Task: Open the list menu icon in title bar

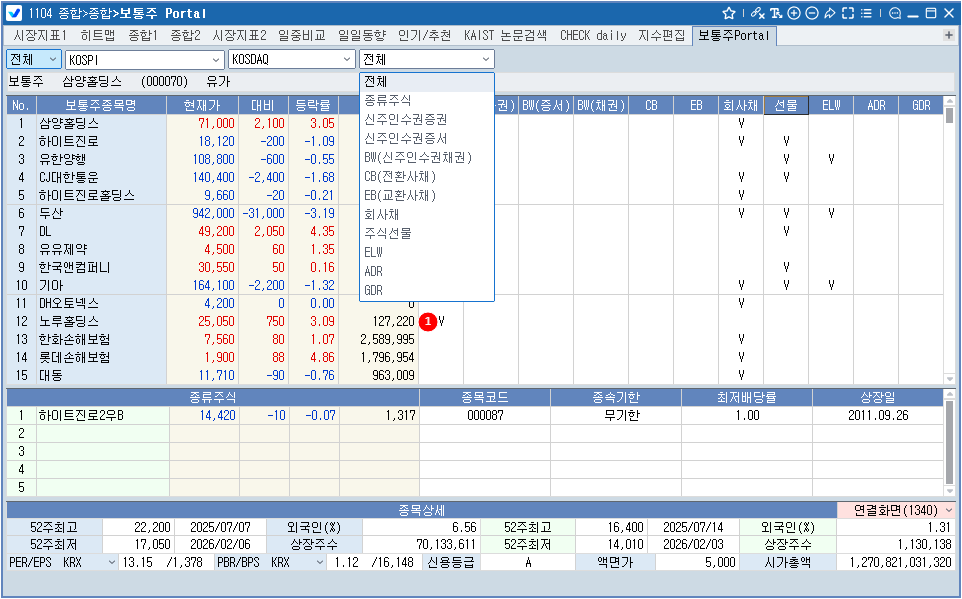Action: click(x=865, y=13)
